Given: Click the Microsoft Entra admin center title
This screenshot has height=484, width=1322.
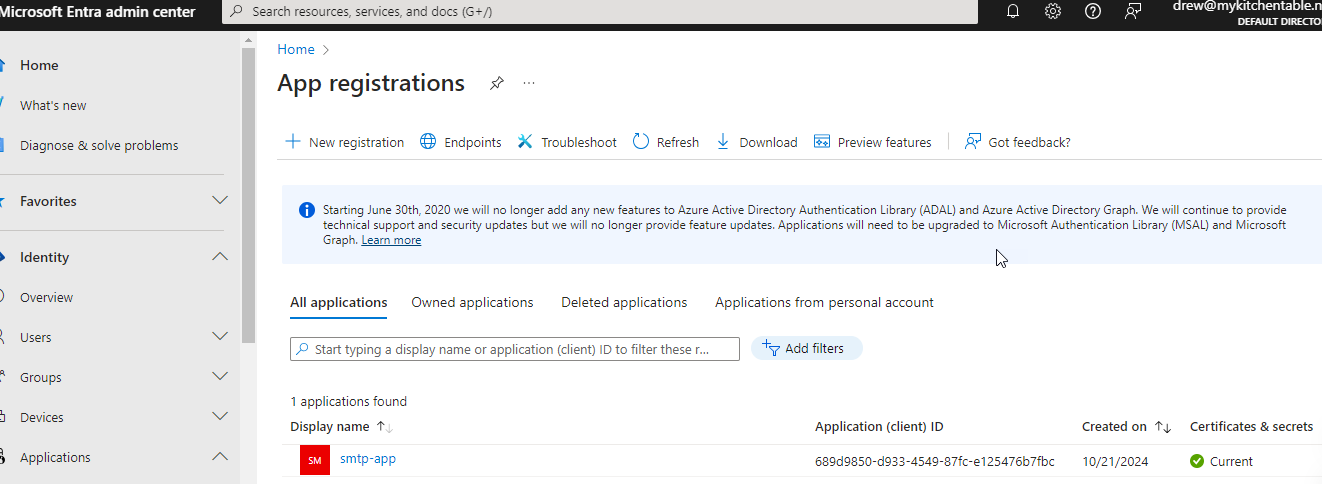Looking at the screenshot, I should [98, 12].
